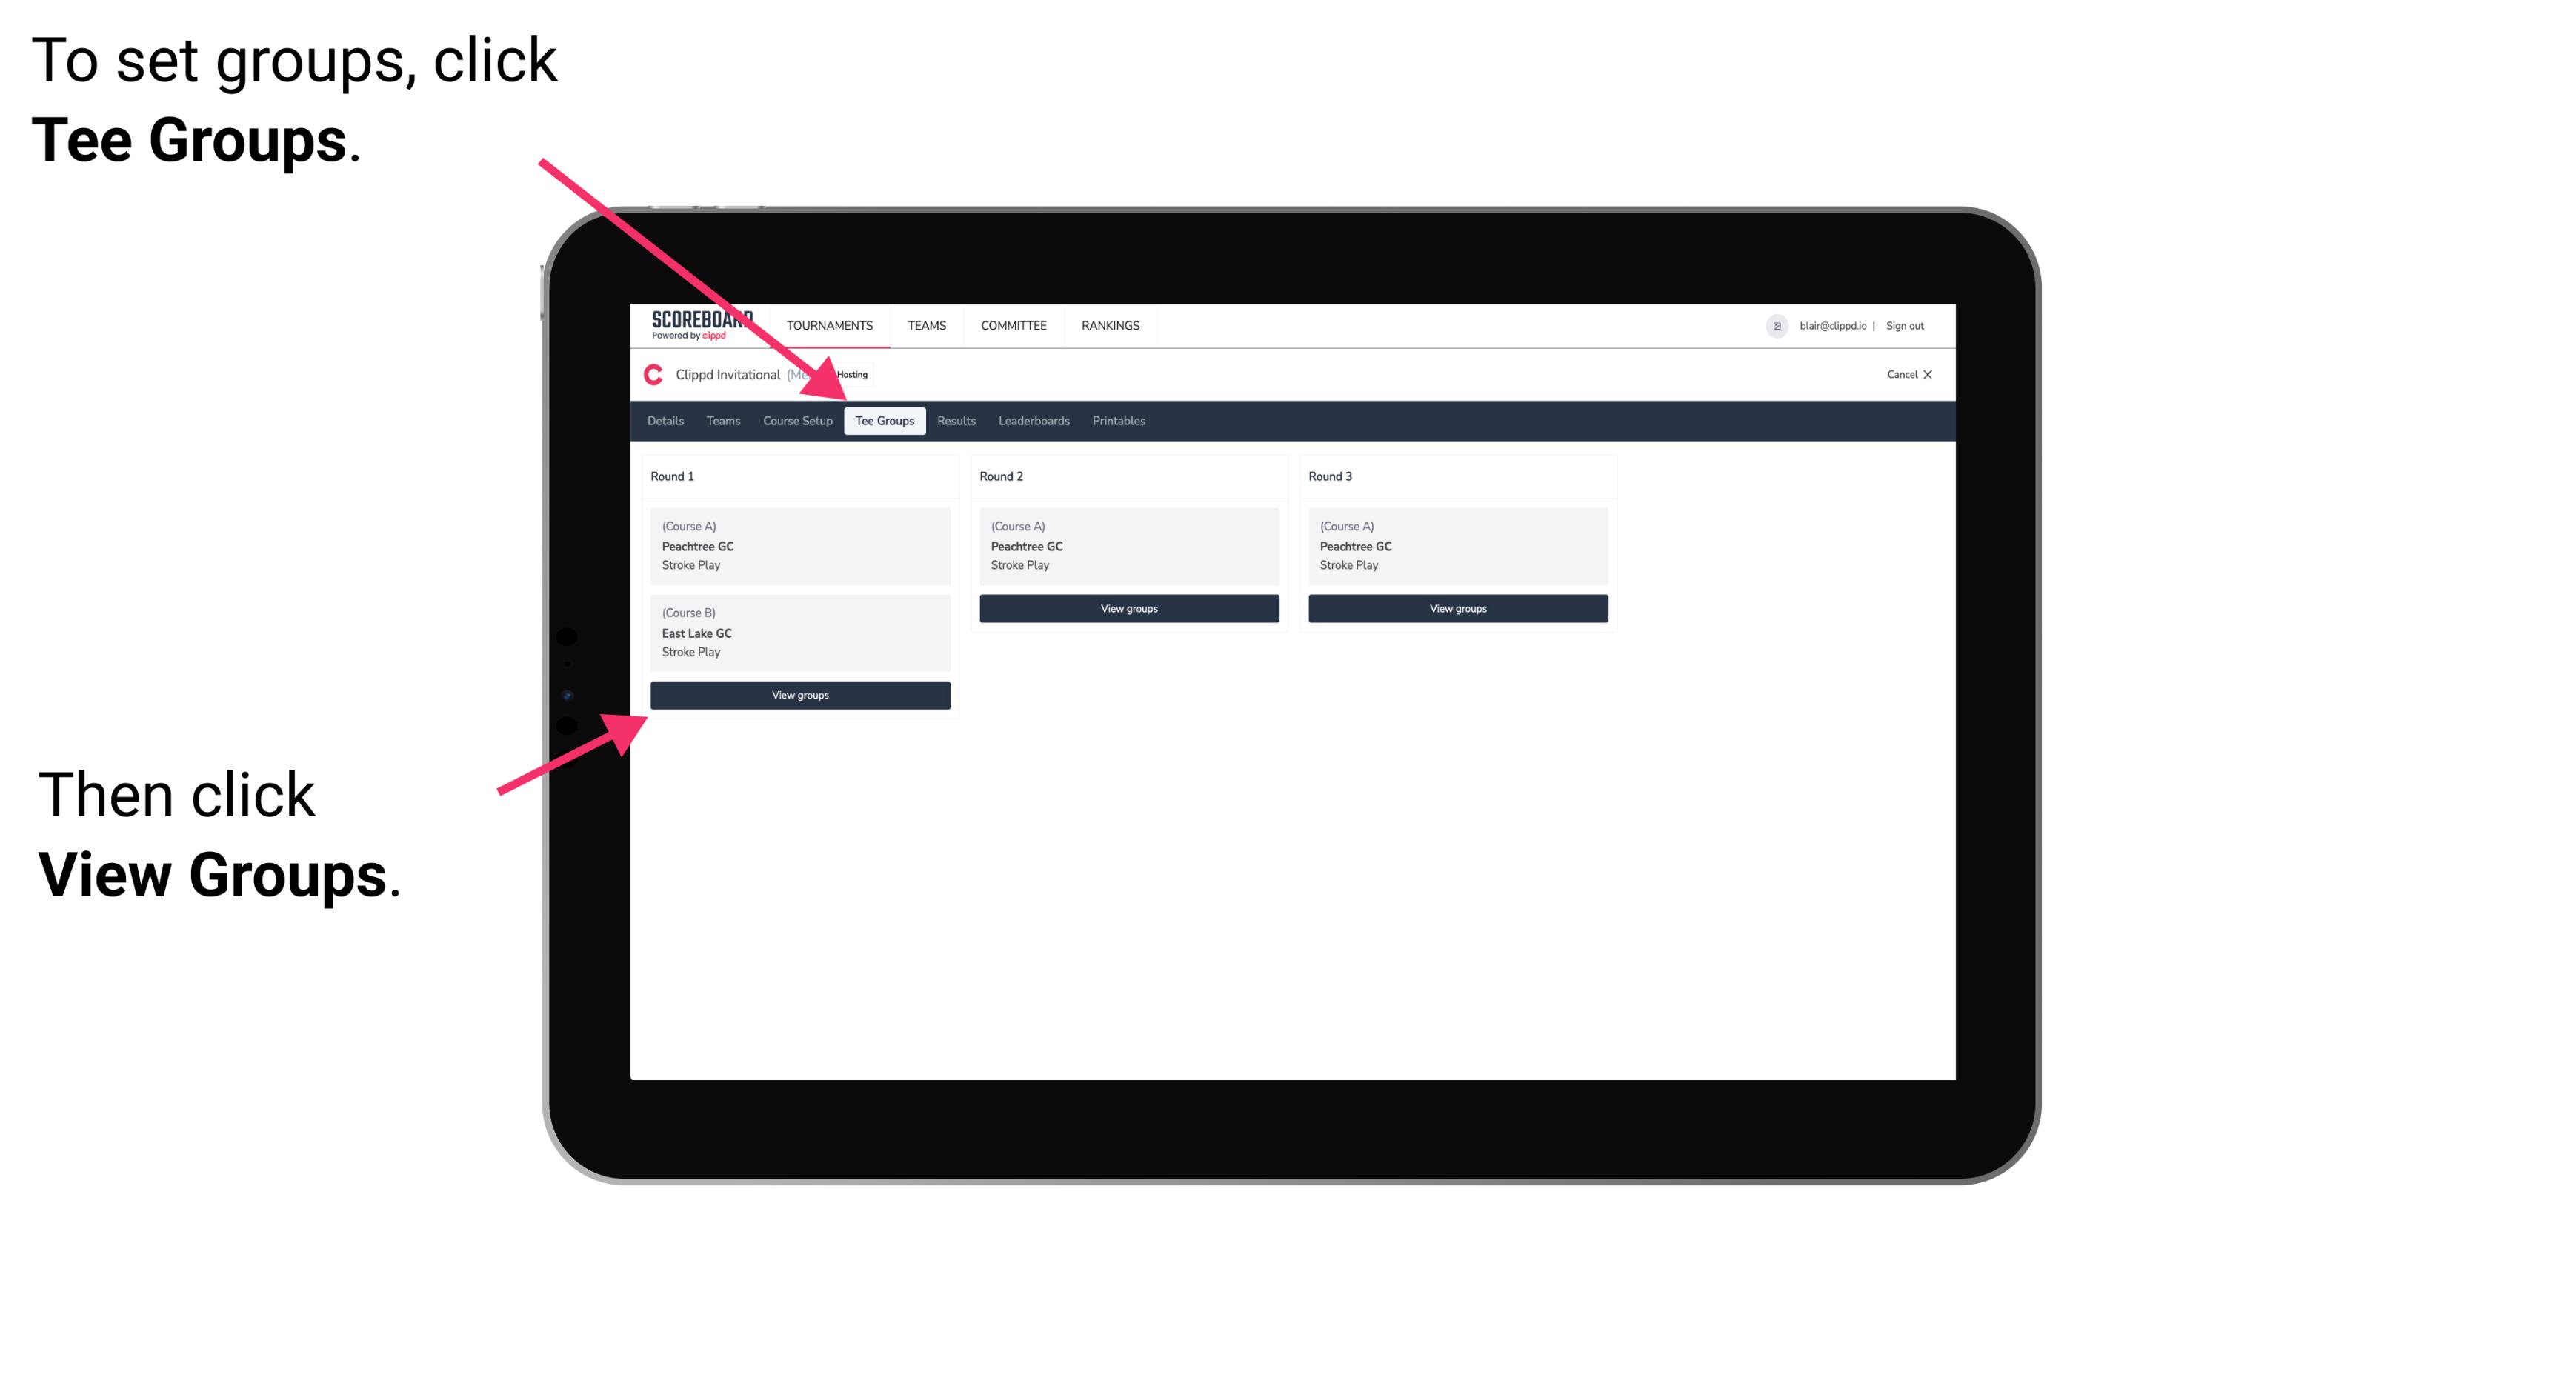
Task: Click the Results tab icon
Action: click(x=953, y=422)
